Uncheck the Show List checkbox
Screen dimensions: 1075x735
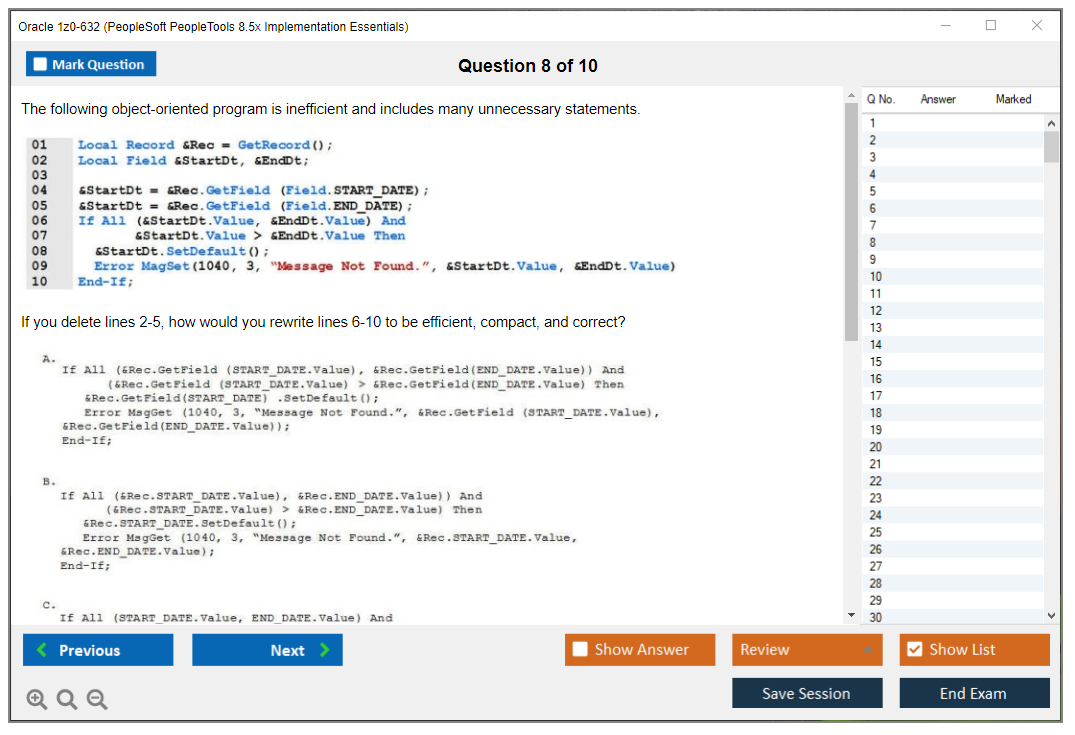point(913,649)
